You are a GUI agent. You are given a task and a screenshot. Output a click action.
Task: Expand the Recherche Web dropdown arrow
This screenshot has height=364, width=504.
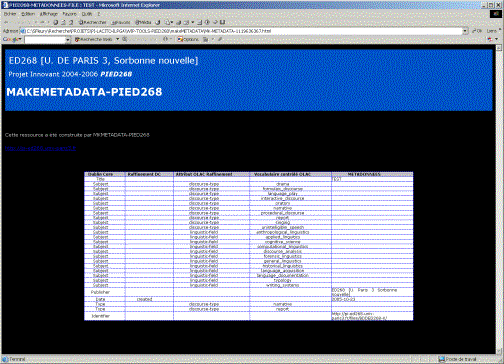(117, 39)
